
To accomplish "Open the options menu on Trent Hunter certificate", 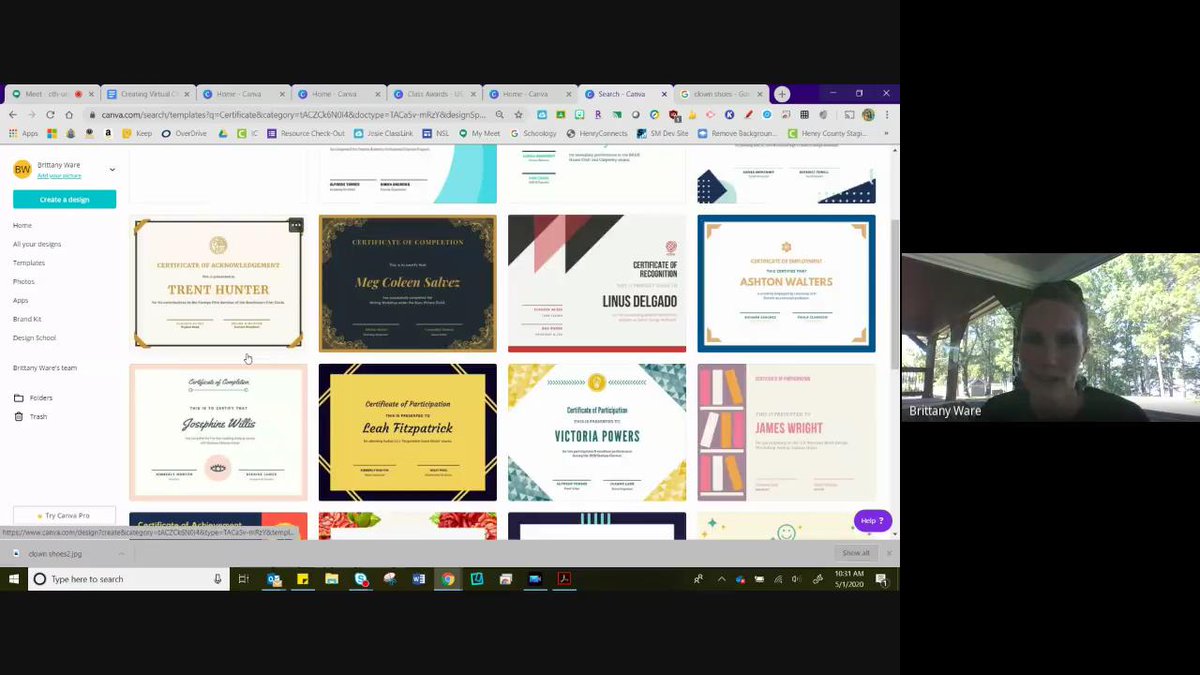I will pos(296,225).
